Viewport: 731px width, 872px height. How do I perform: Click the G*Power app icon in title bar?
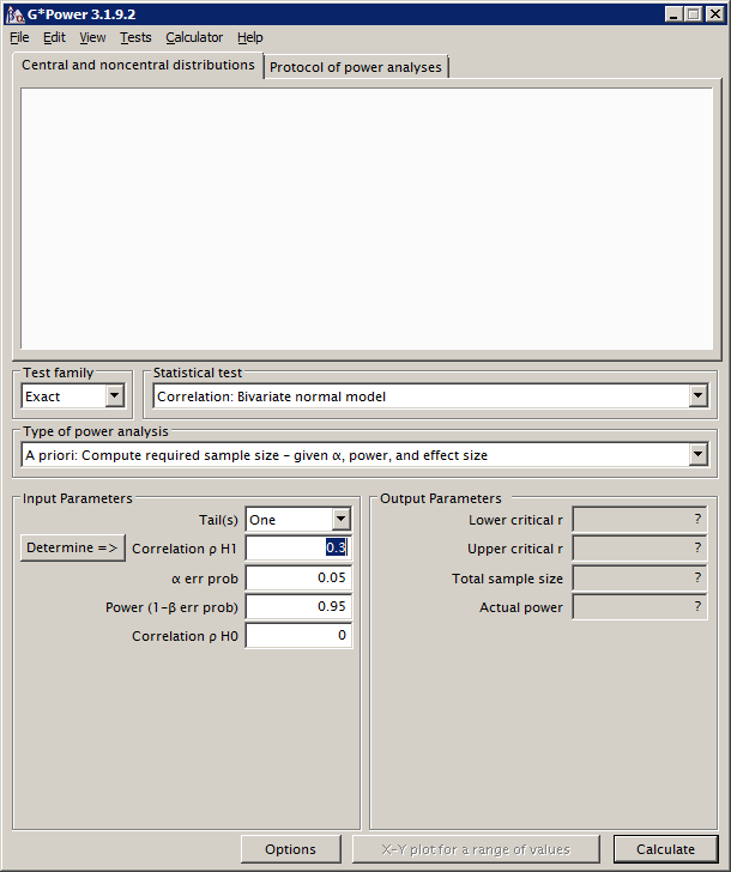coord(15,14)
